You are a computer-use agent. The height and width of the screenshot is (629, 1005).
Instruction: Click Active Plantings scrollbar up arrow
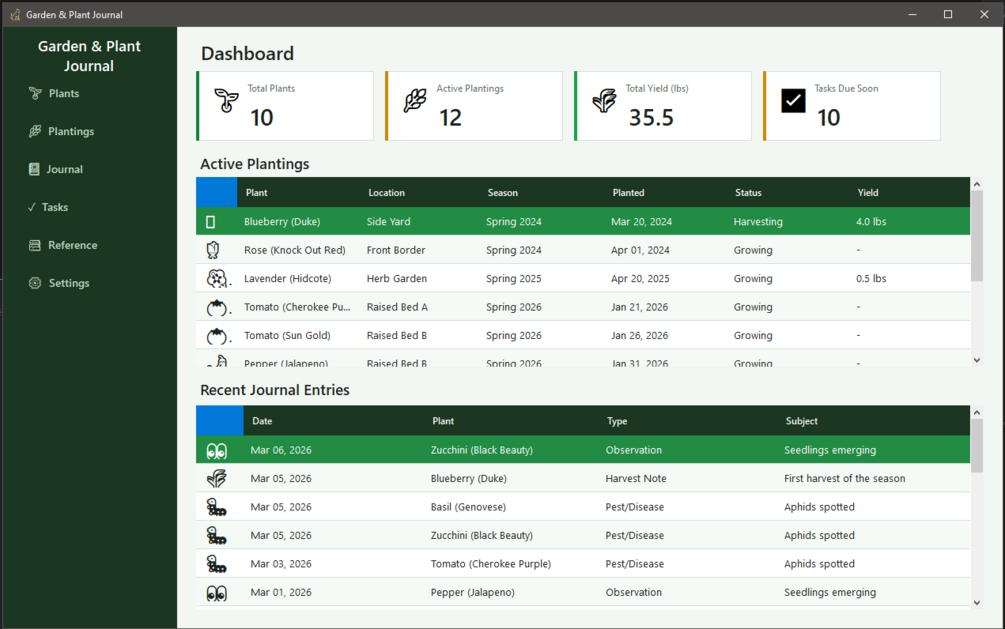click(x=977, y=185)
